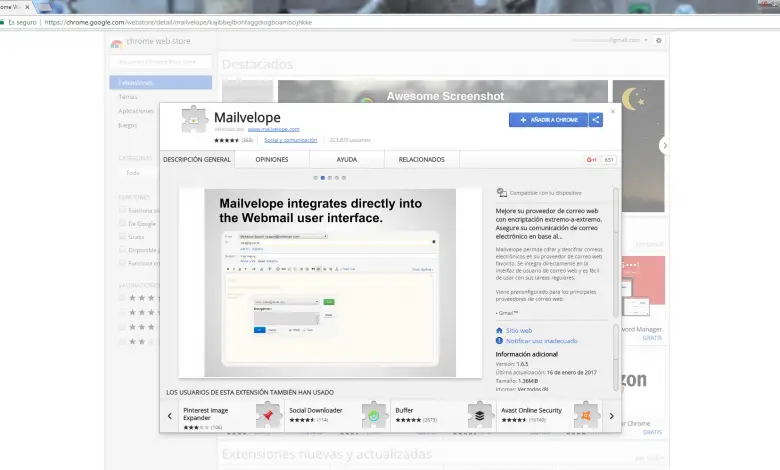Open the Social y comunicación category link
The width and height of the screenshot is (780, 470).
[291, 140]
